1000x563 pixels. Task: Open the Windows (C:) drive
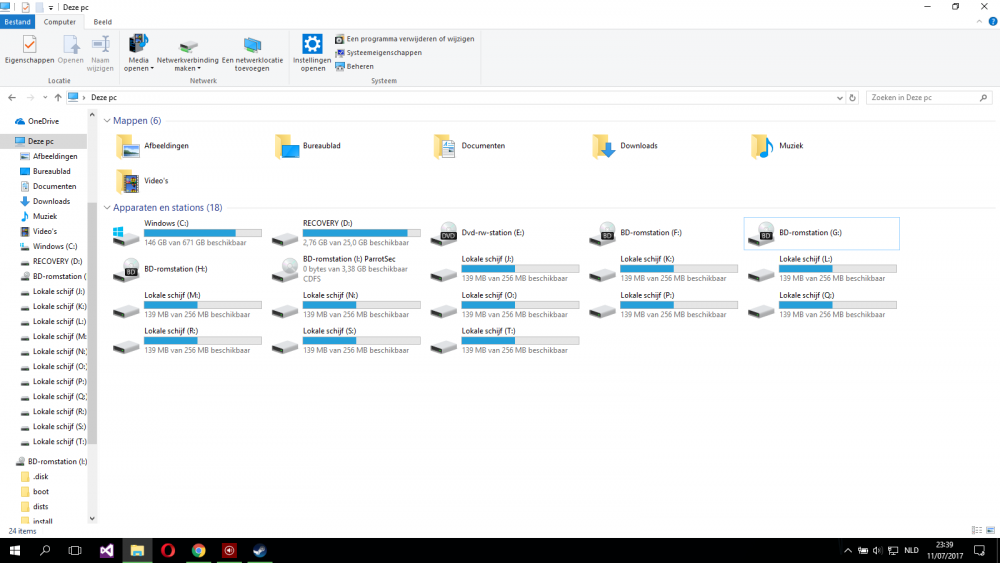click(127, 234)
